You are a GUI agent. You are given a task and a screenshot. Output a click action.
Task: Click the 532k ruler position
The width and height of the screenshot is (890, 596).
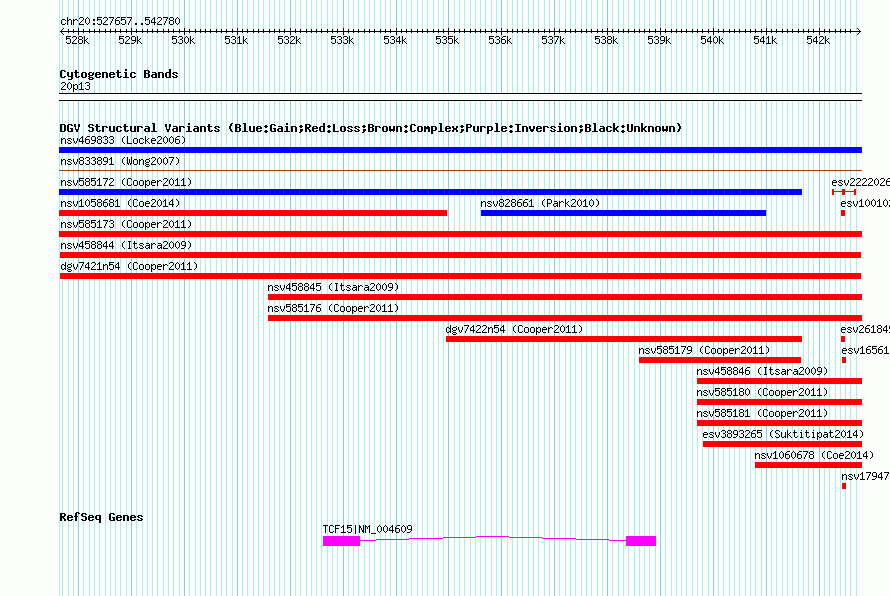[x=289, y=40]
